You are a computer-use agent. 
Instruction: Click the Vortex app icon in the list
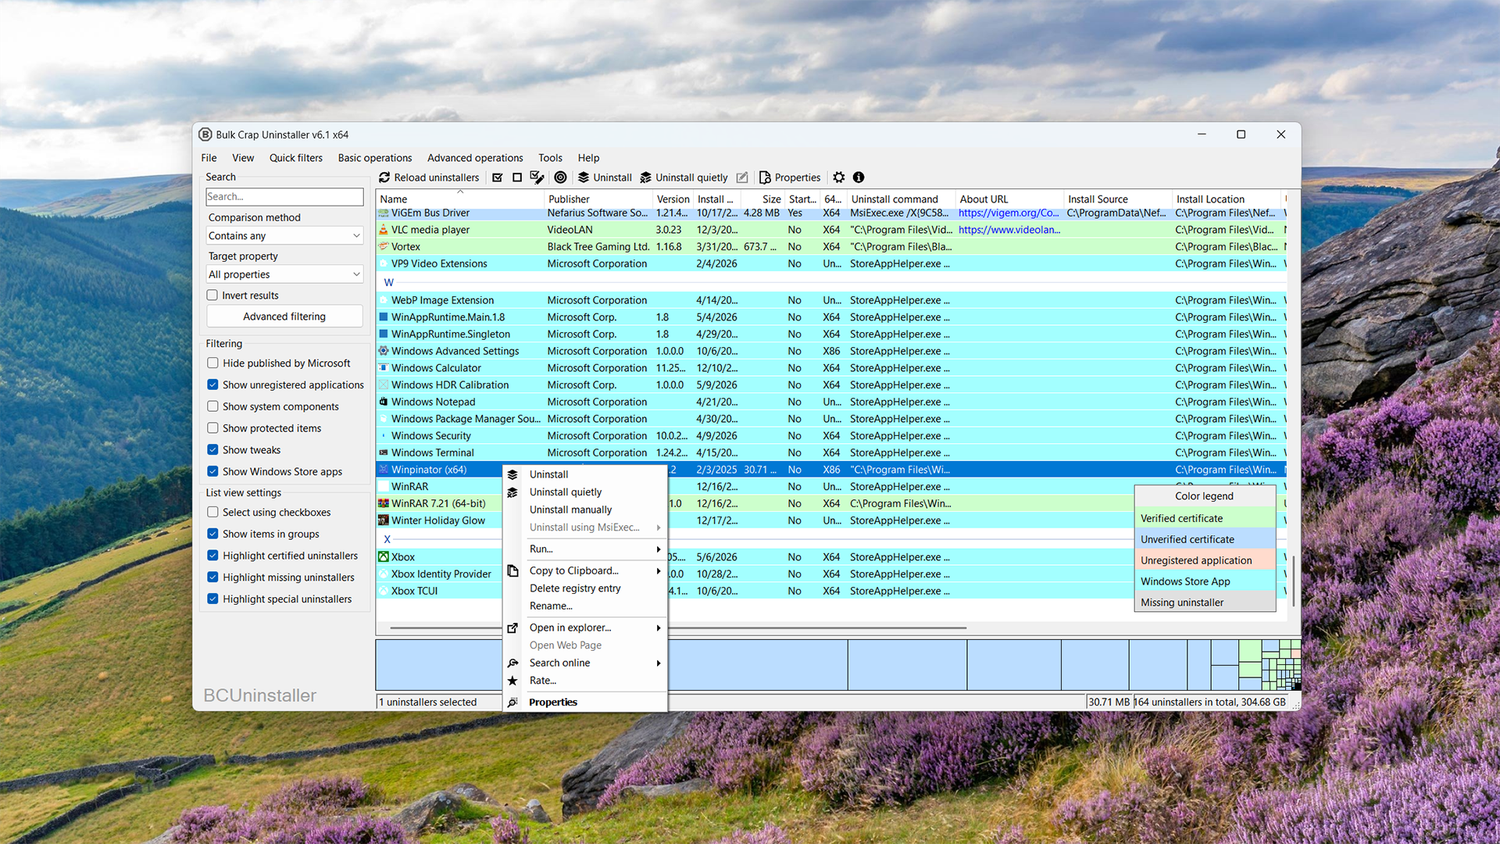383,246
